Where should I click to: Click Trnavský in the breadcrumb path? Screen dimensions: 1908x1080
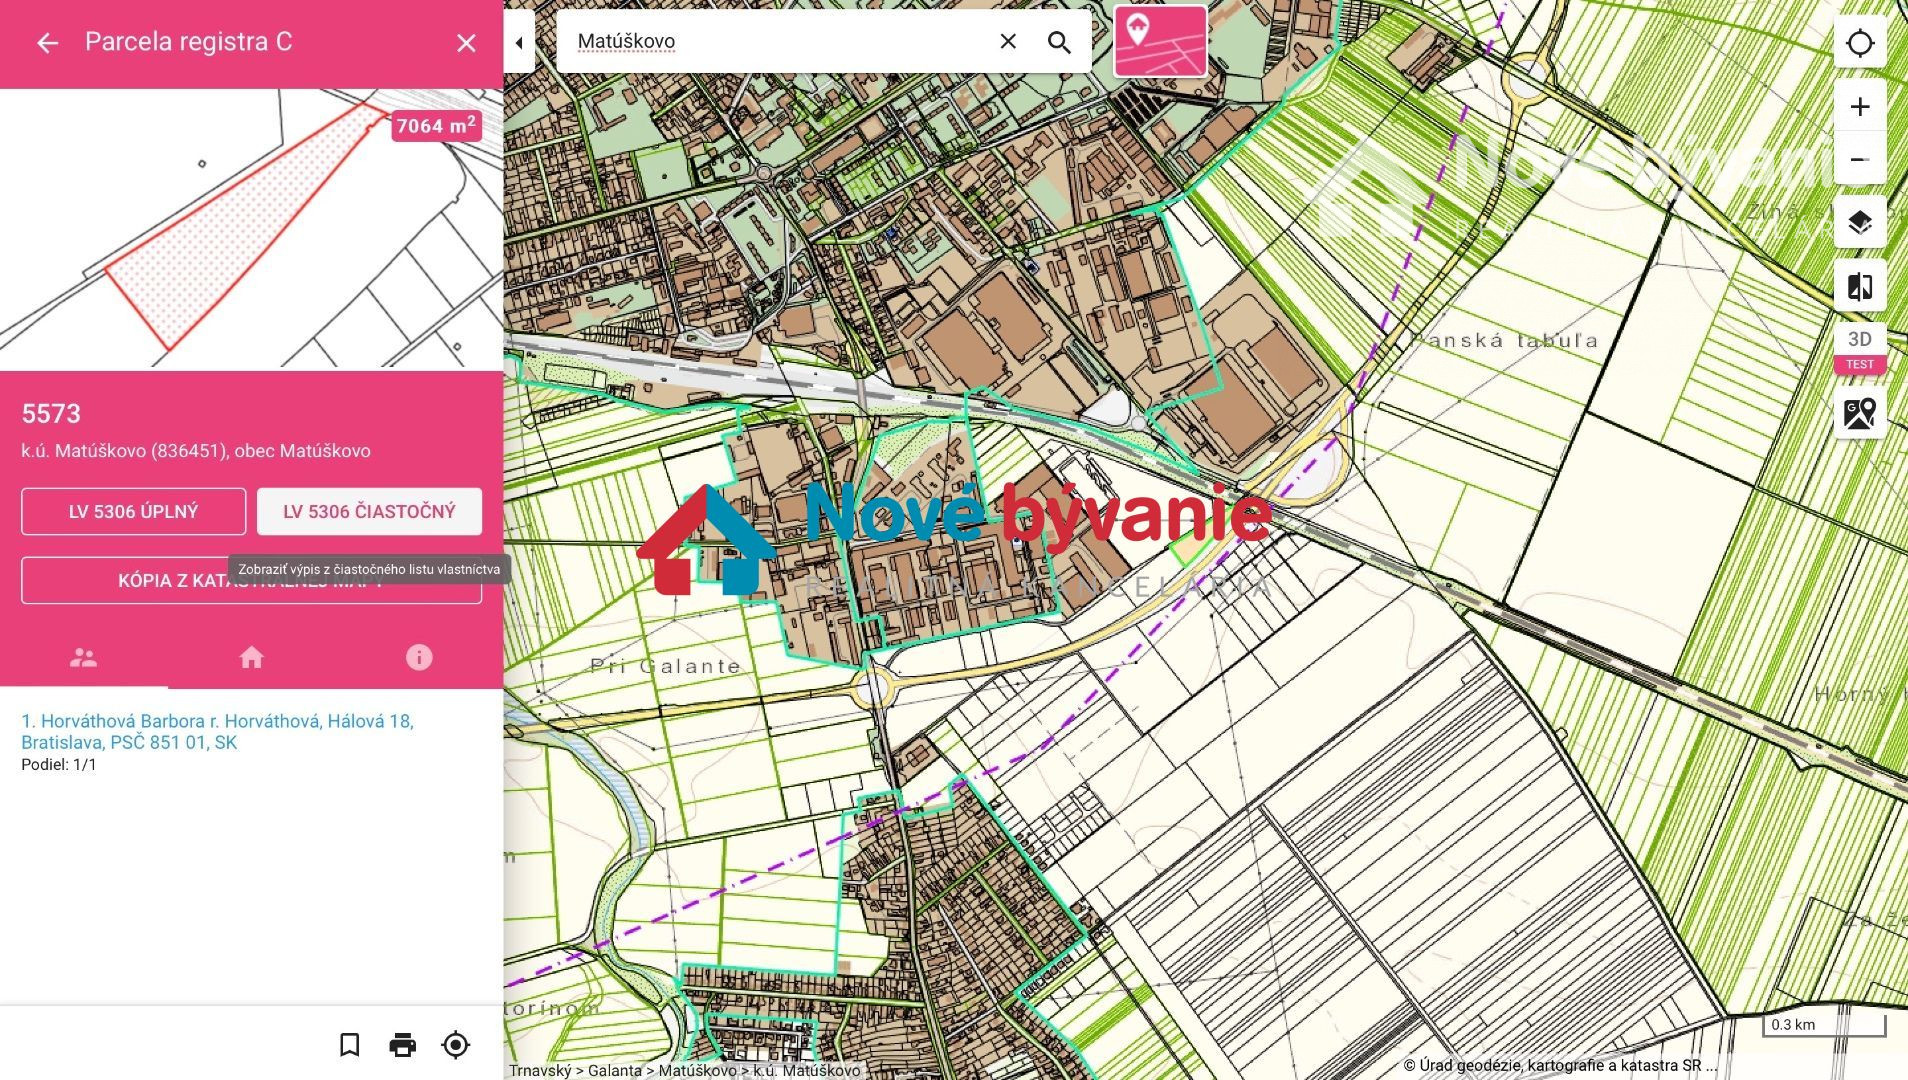tap(540, 1070)
